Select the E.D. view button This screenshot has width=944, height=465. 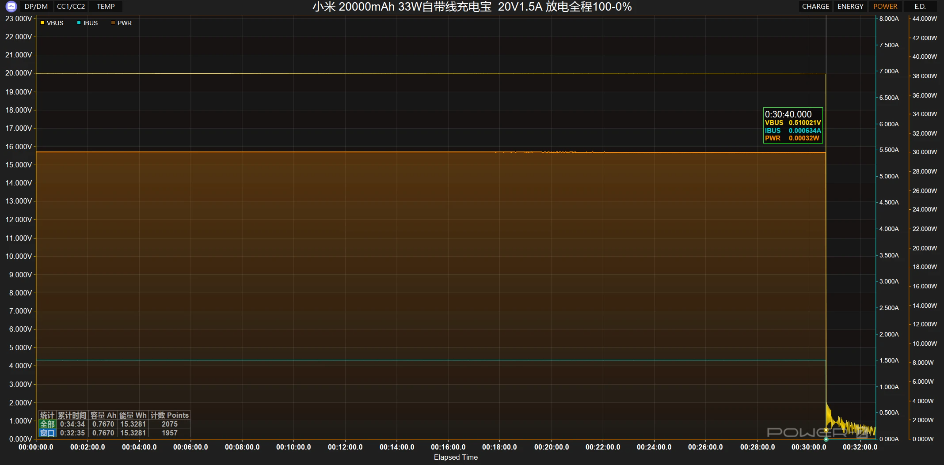click(x=920, y=7)
